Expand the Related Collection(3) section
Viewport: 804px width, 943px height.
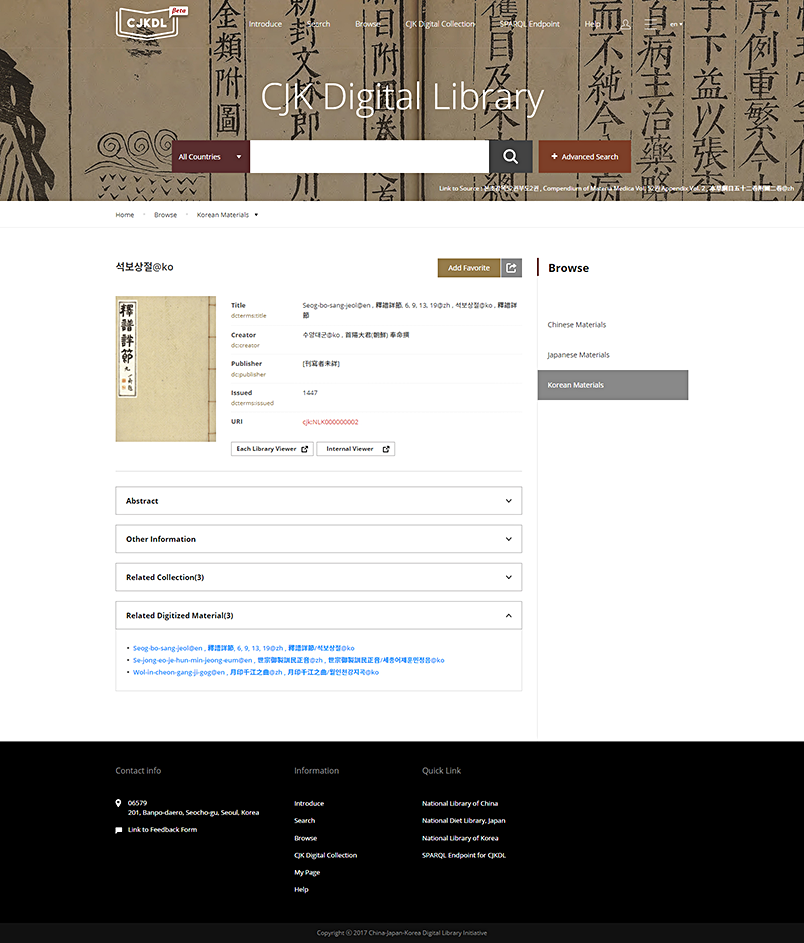point(319,577)
